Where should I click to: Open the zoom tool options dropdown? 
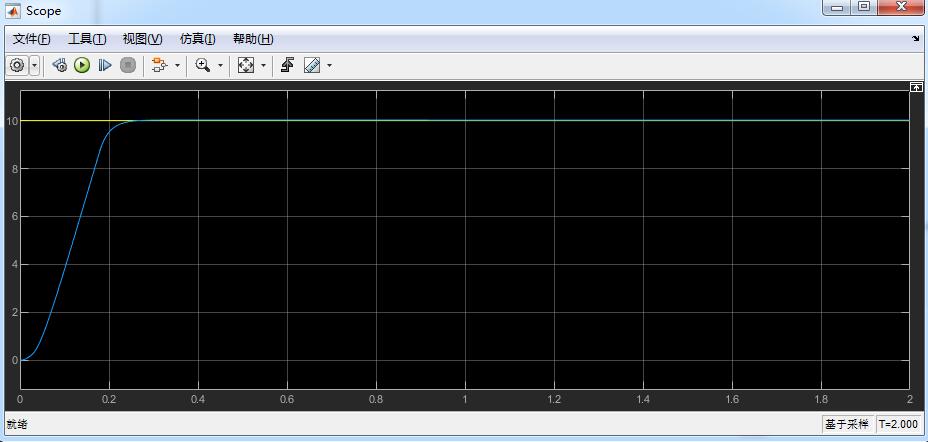pos(221,65)
